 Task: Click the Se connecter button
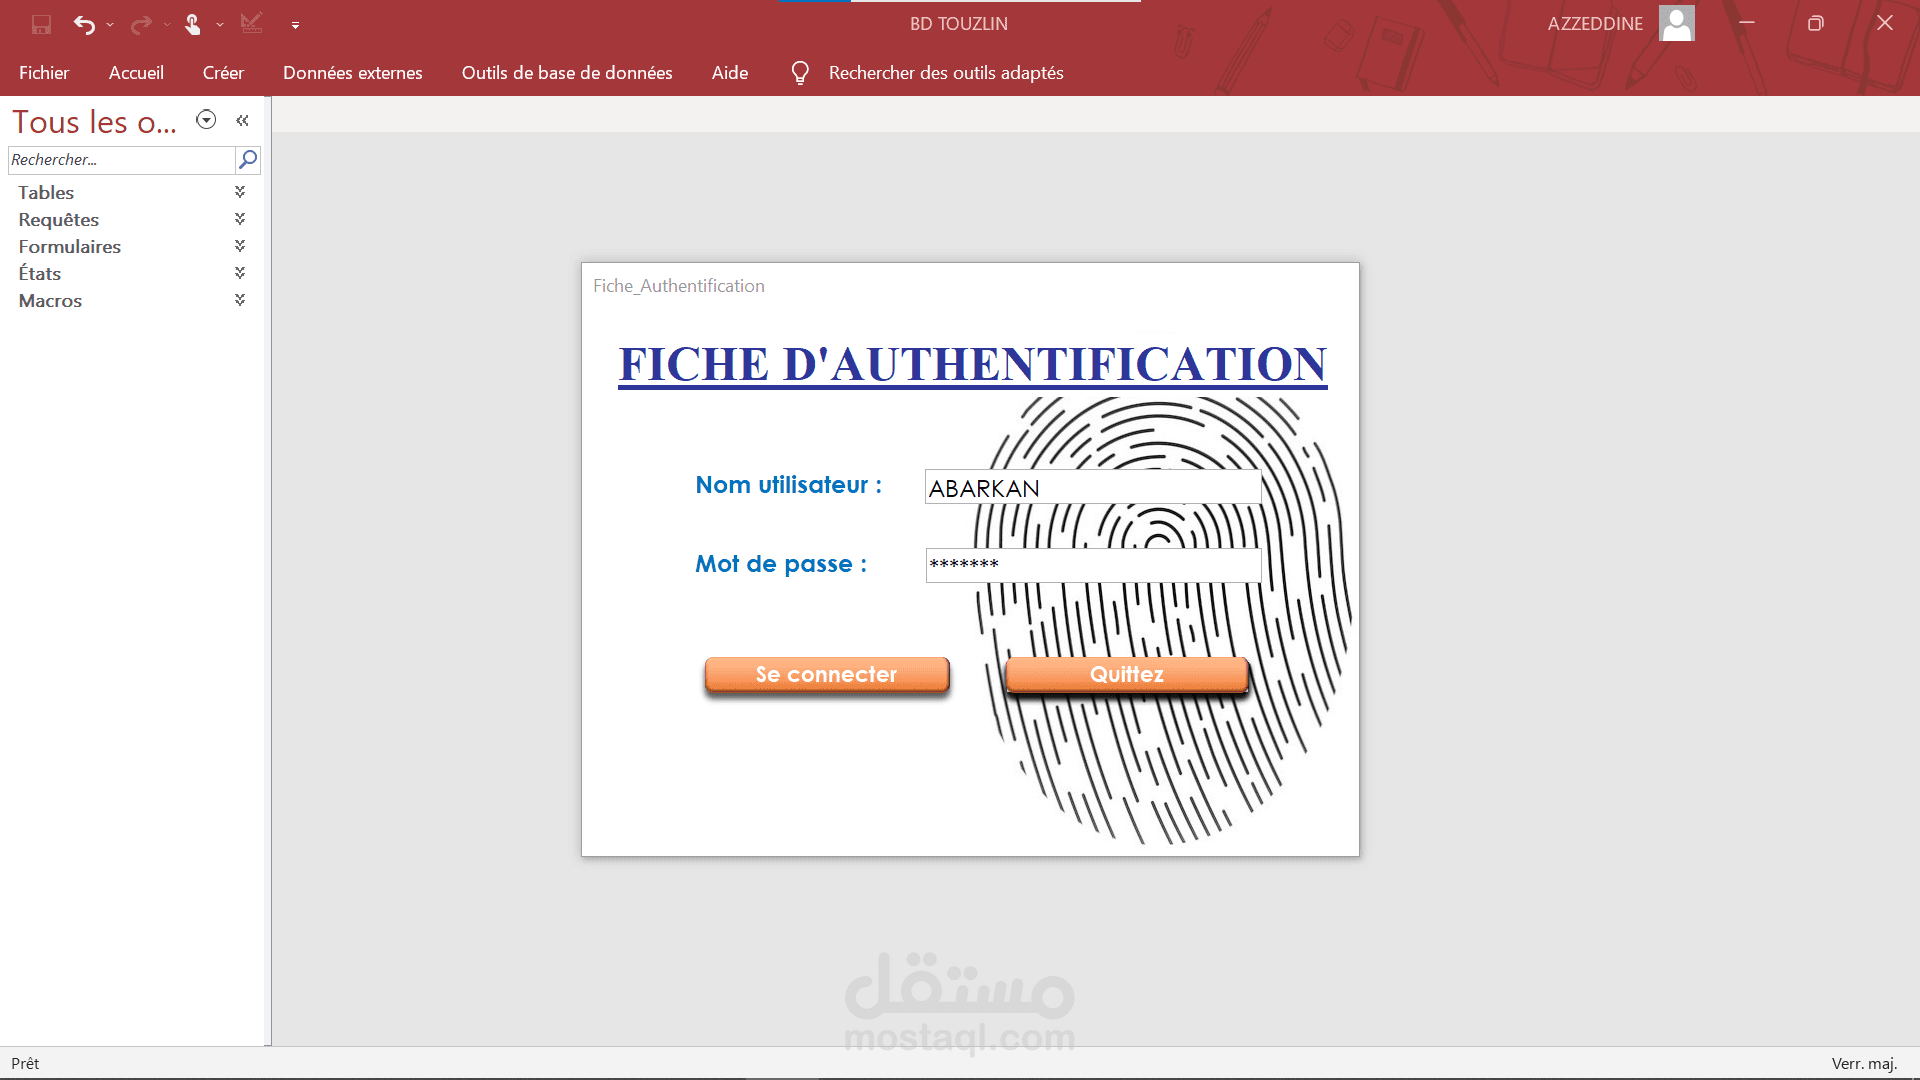click(827, 675)
